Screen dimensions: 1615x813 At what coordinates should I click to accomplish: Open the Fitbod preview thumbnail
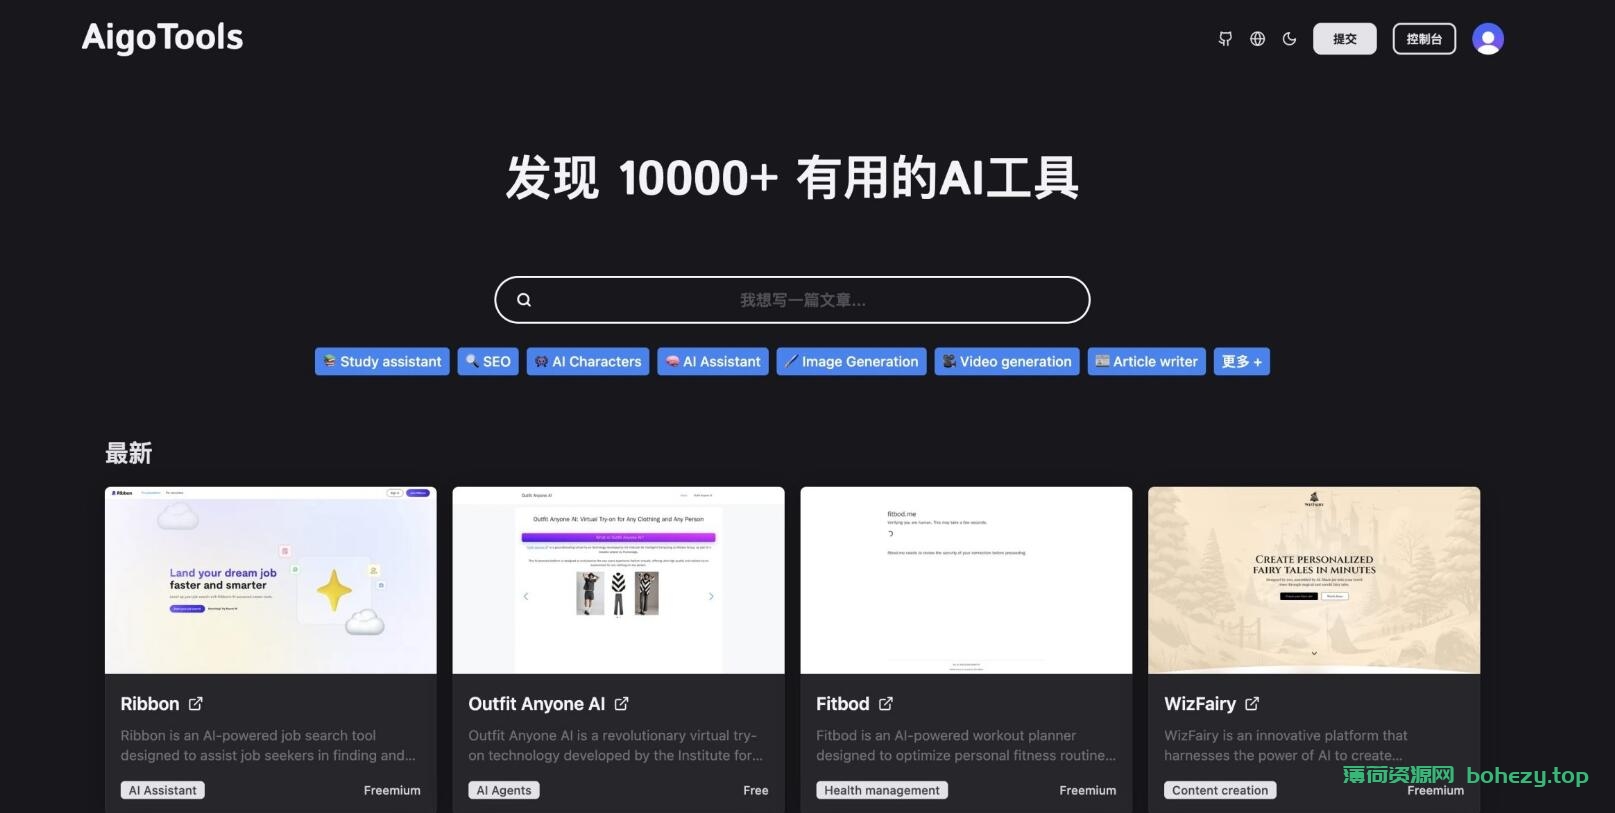pyautogui.click(x=967, y=580)
